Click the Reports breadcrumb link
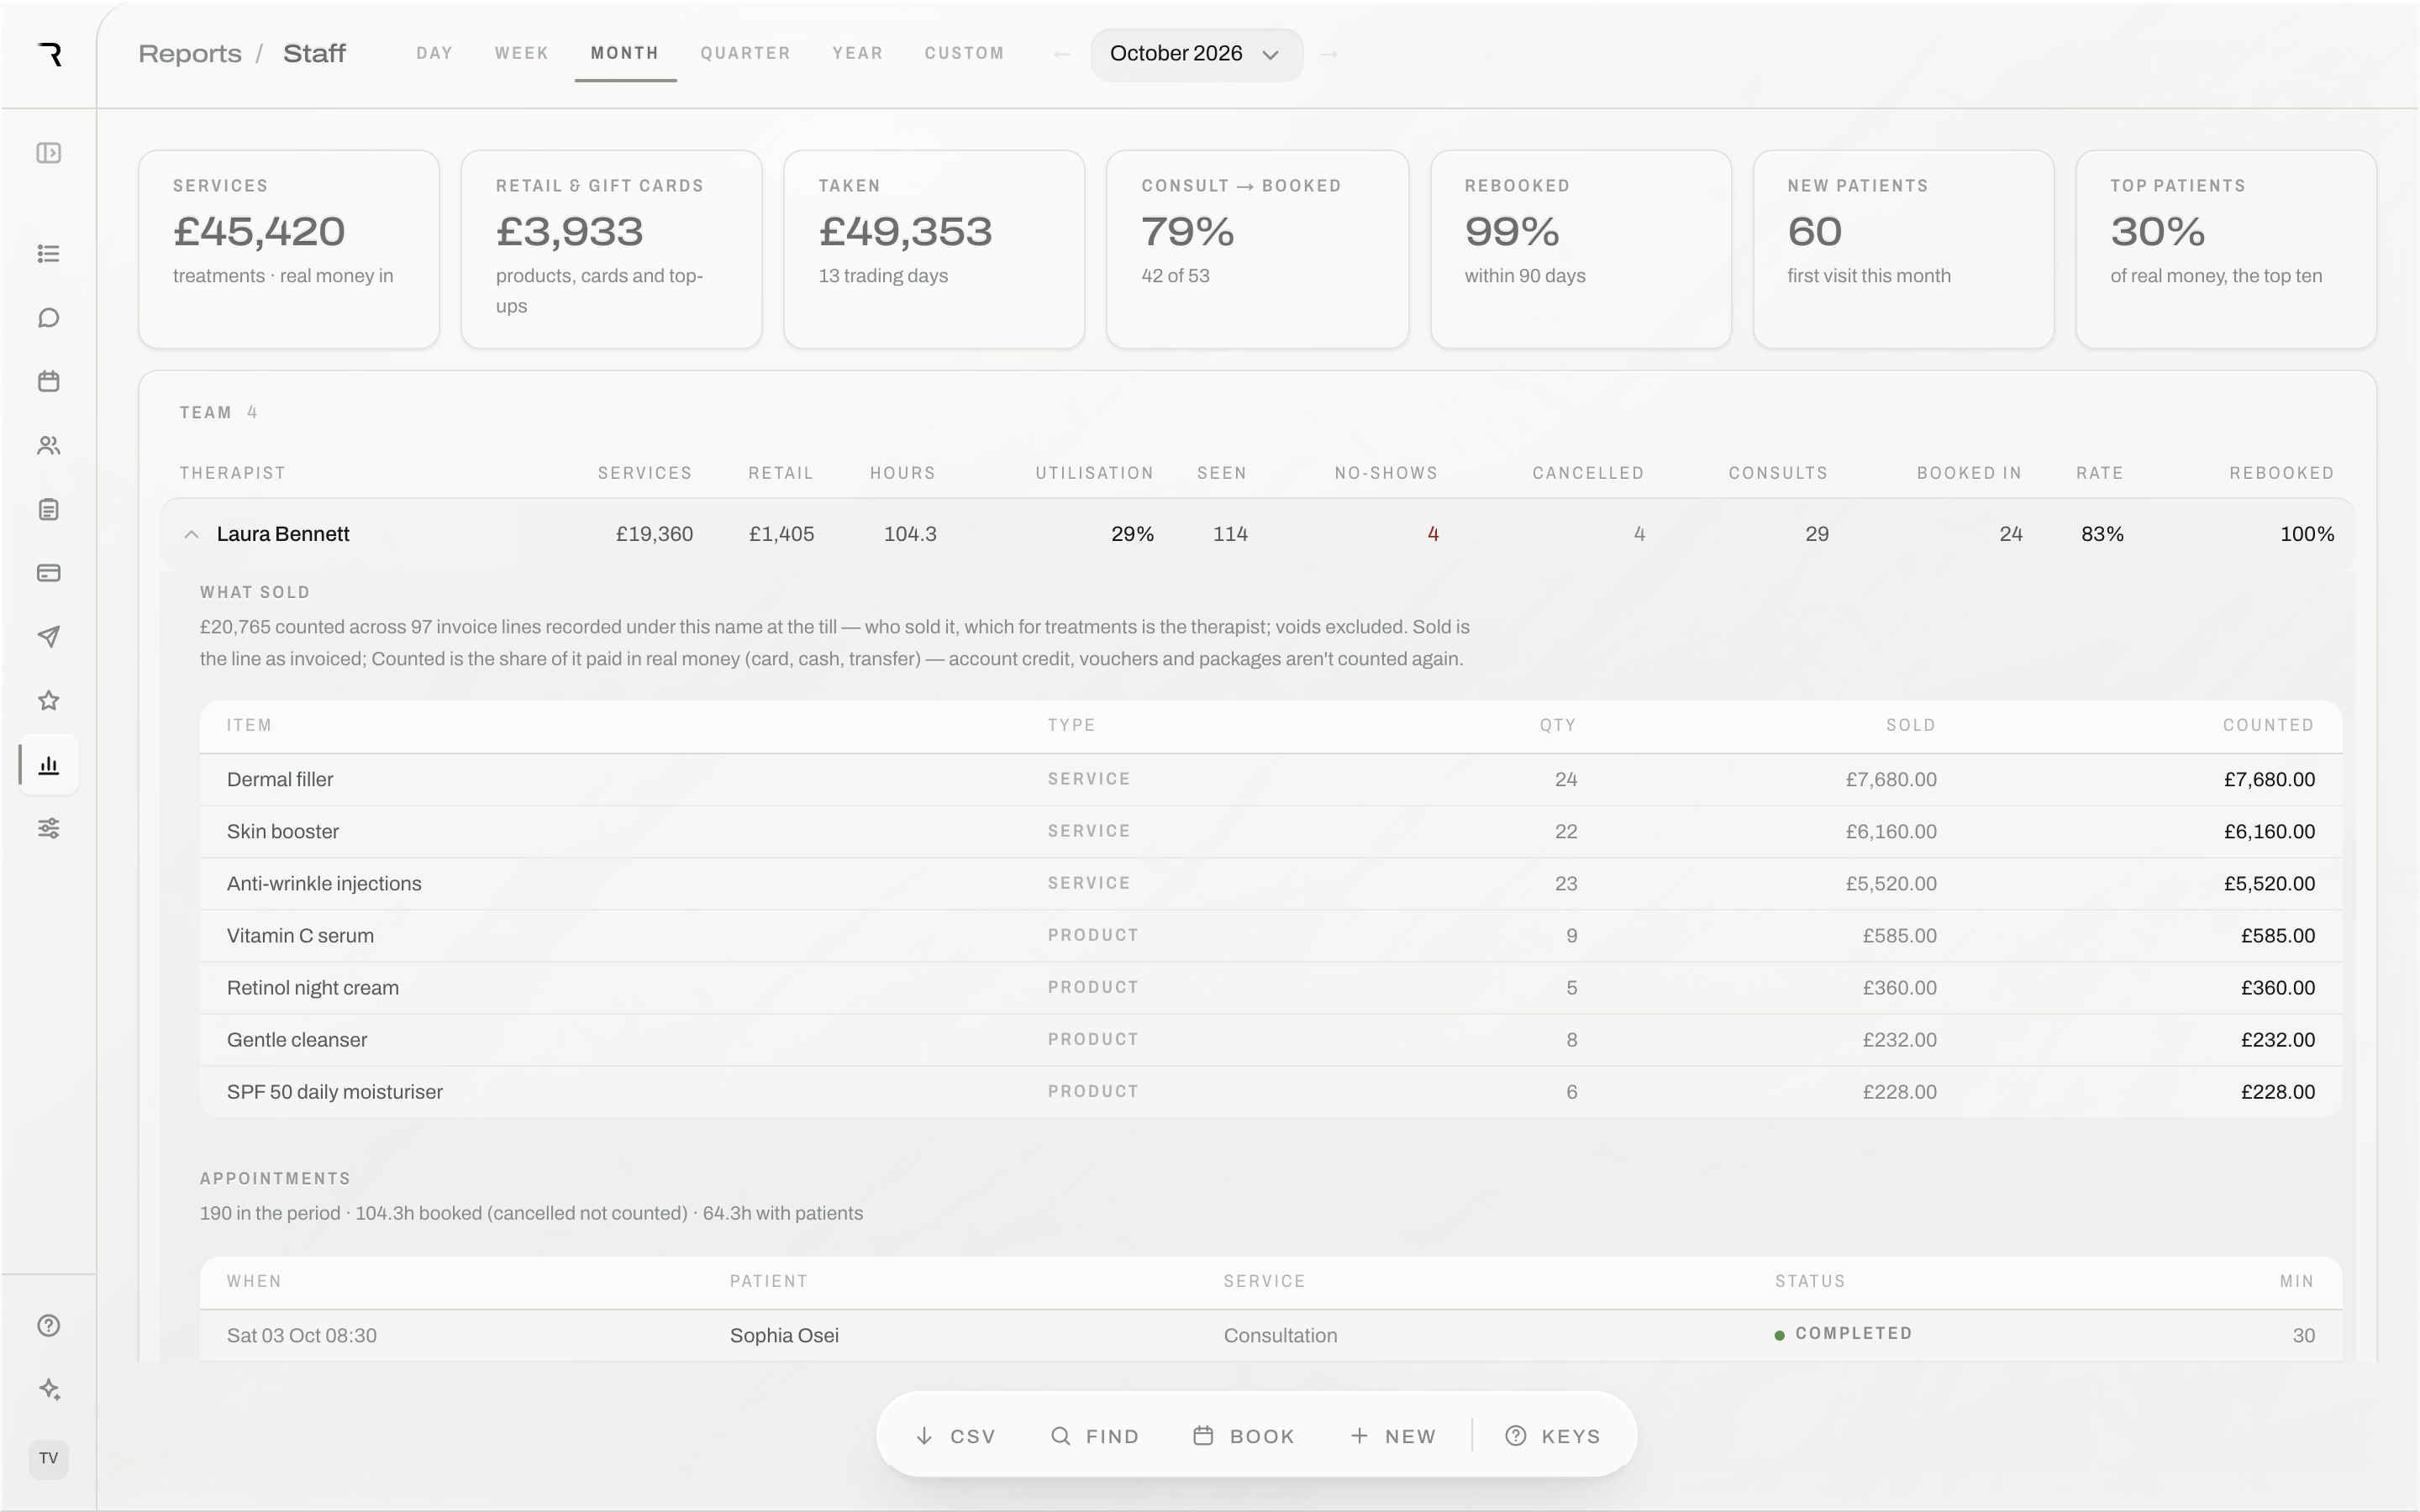 click(x=190, y=54)
